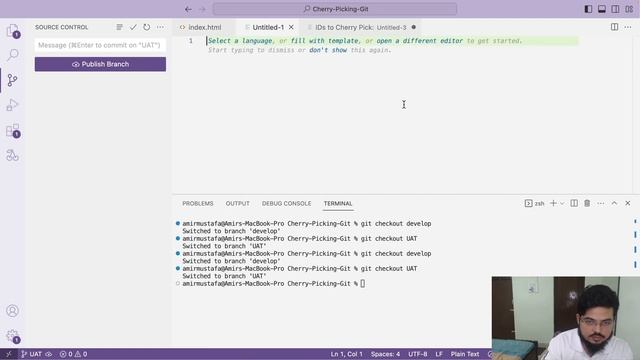Open the new terminal launch profile dropdown
Screen dimensions: 640x360
pyautogui.click(x=562, y=203)
